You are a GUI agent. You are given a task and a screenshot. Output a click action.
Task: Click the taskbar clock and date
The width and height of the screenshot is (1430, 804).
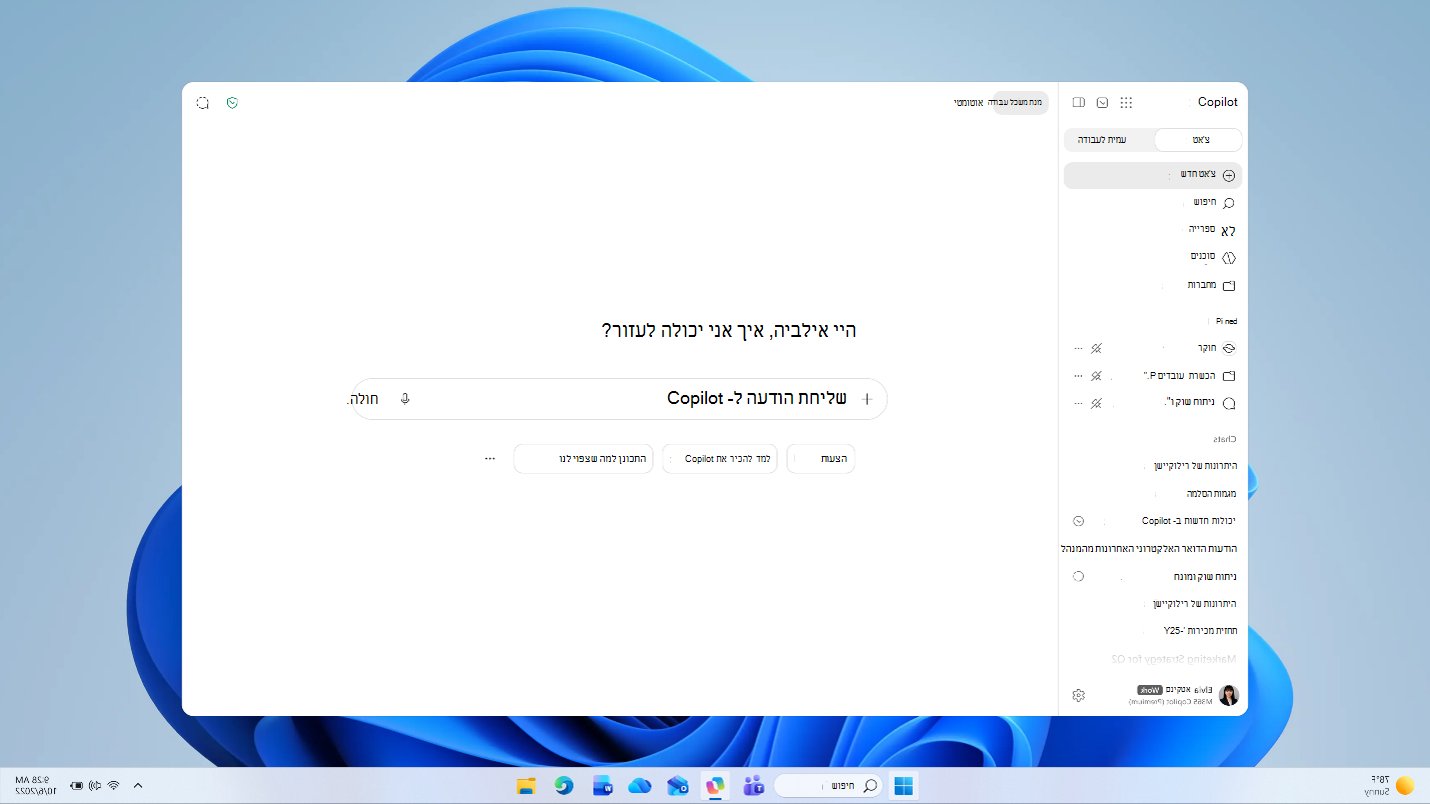pos(37,785)
